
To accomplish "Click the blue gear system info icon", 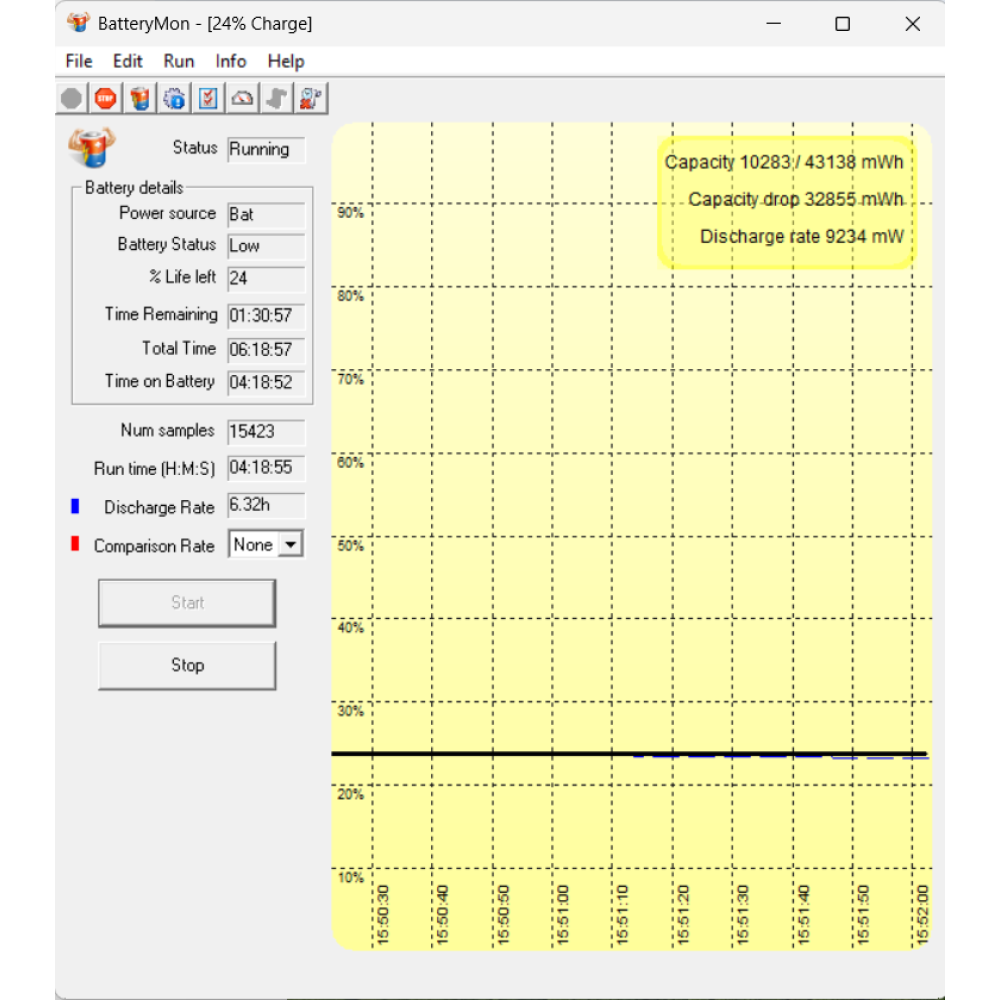I will (174, 98).
